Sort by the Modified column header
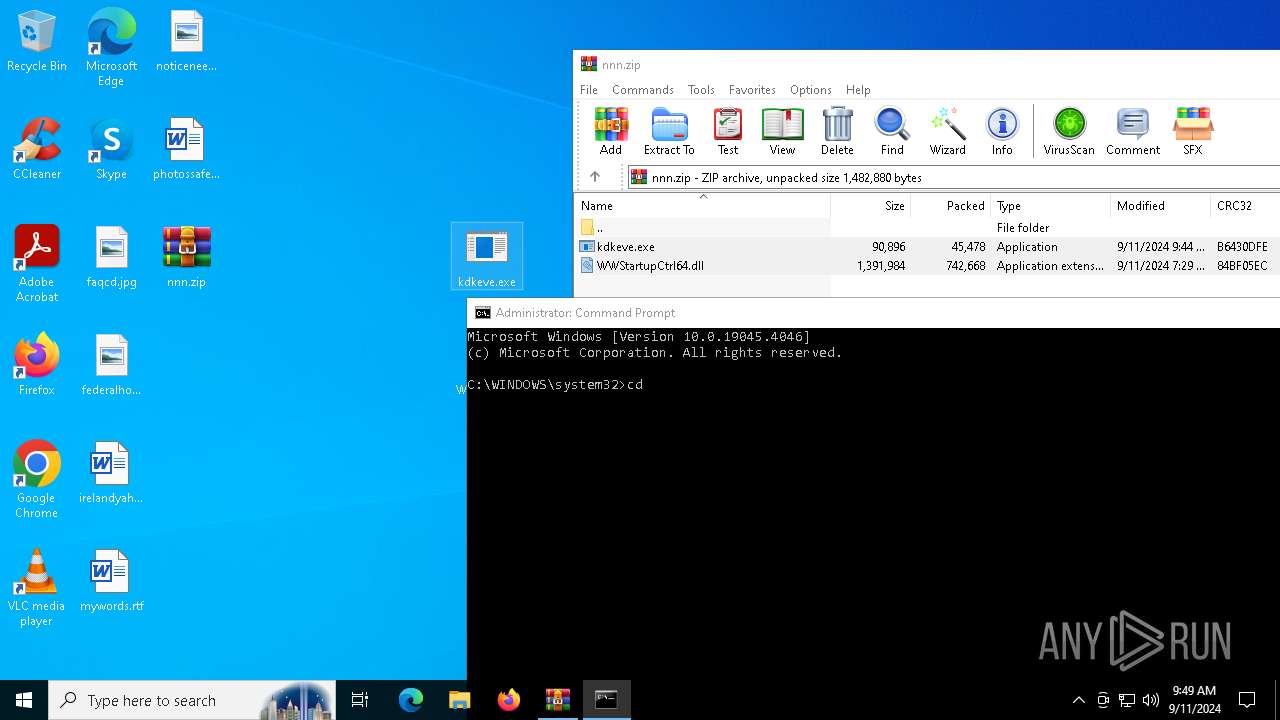 [x=1160, y=206]
